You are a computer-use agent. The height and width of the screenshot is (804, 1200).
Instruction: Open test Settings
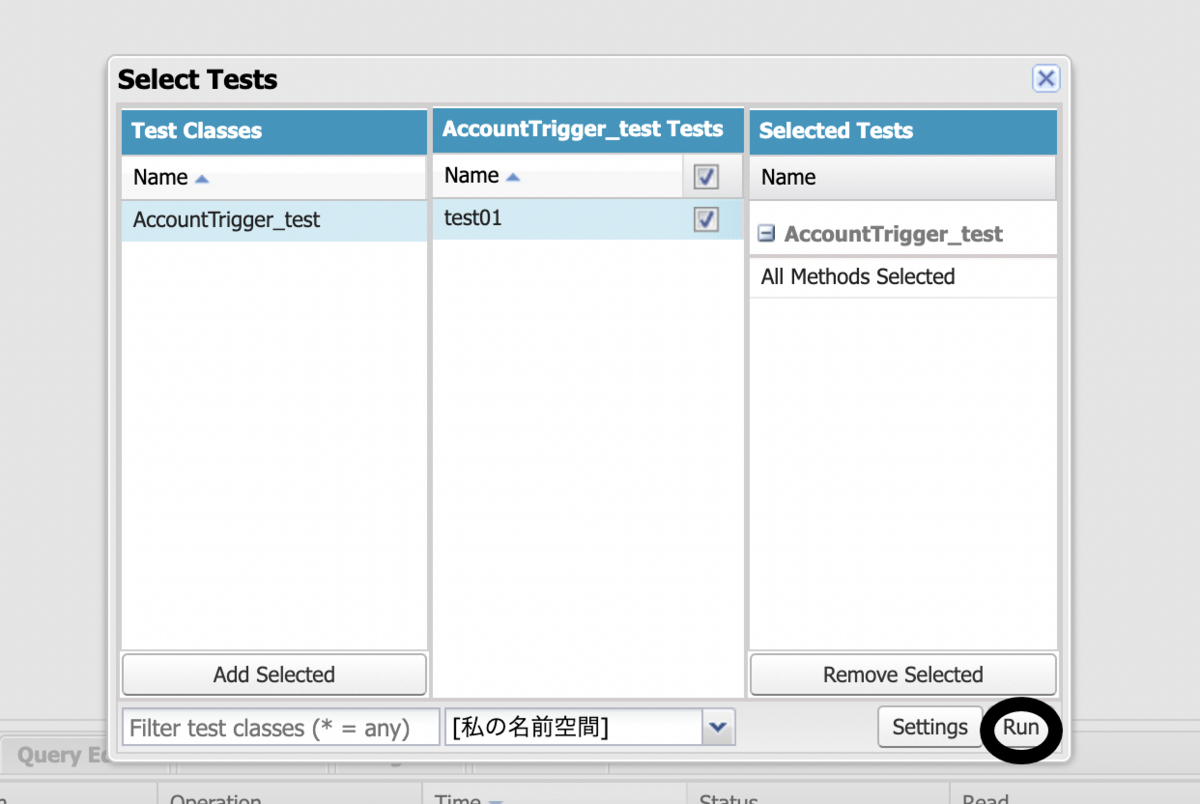(930, 727)
